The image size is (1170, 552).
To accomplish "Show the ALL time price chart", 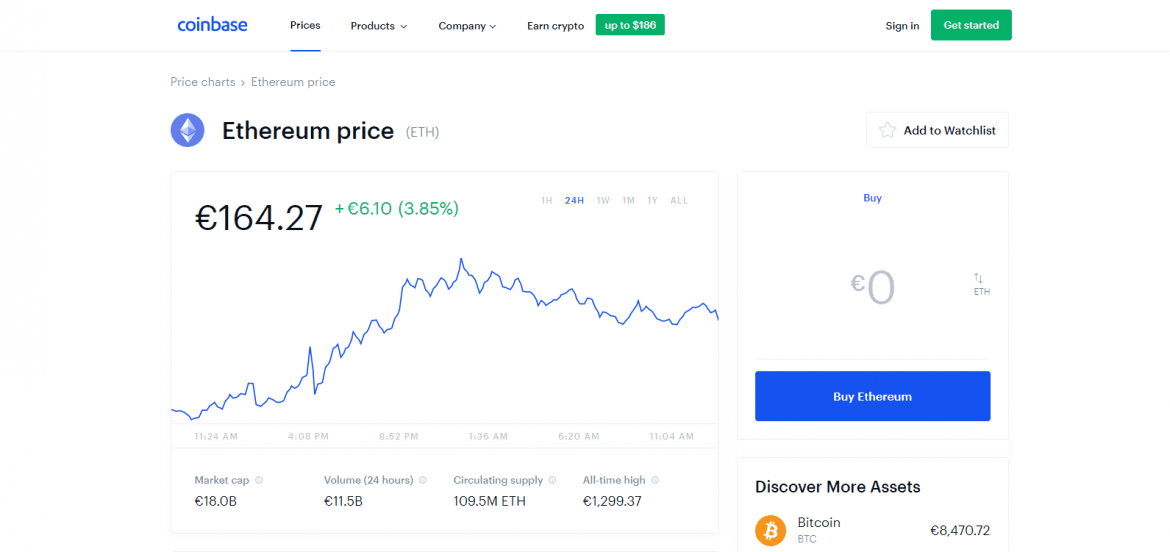I will [x=679, y=200].
